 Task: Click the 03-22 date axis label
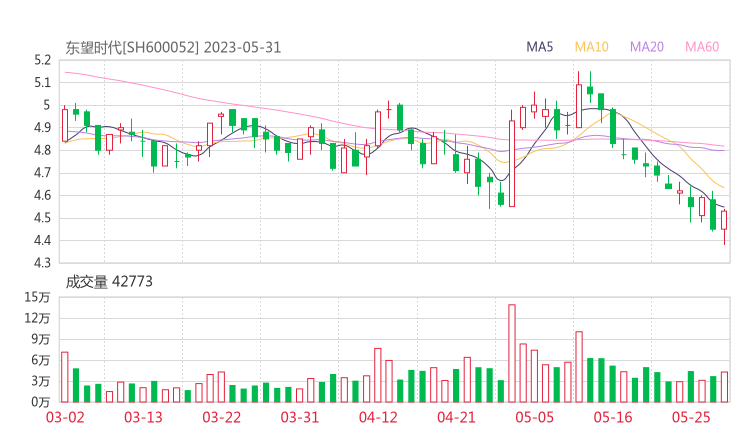[221, 417]
